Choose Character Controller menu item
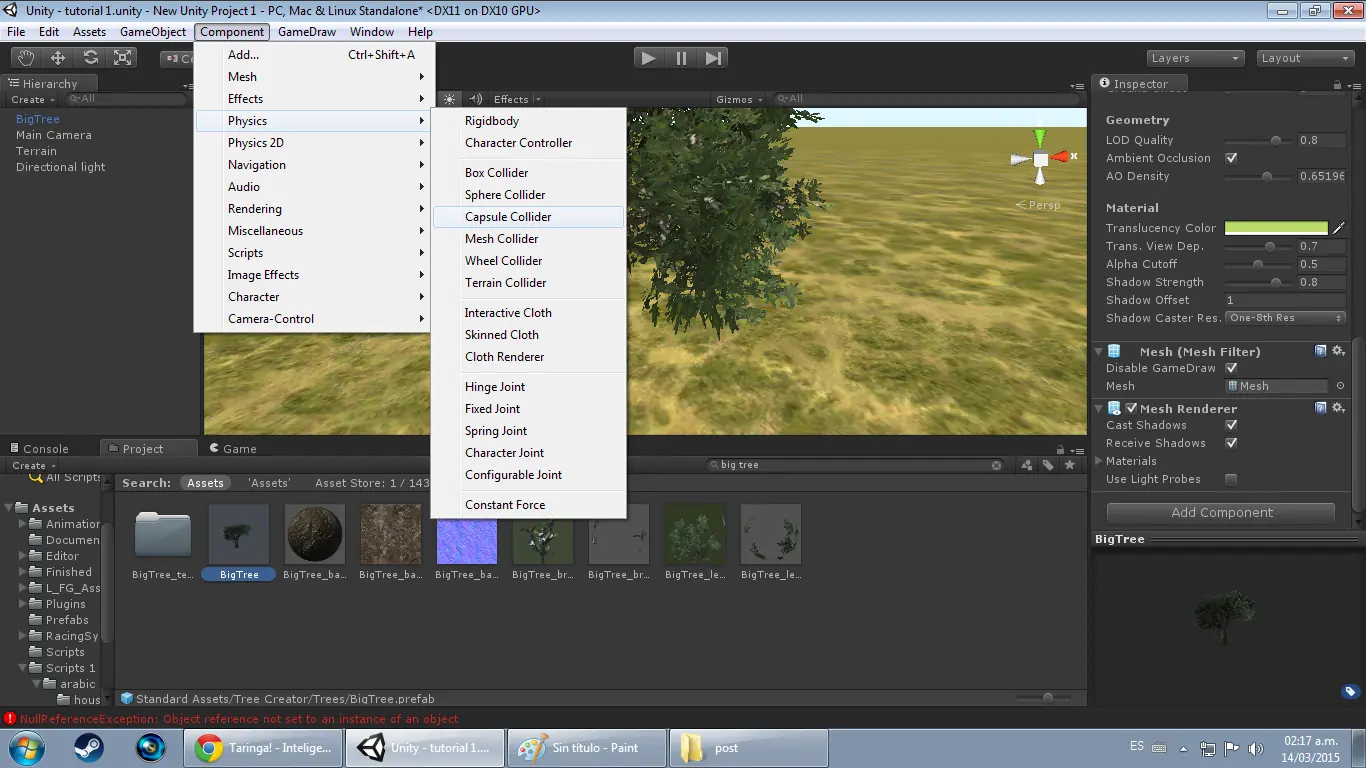Image resolution: width=1366 pixels, height=768 pixels. click(x=528, y=143)
